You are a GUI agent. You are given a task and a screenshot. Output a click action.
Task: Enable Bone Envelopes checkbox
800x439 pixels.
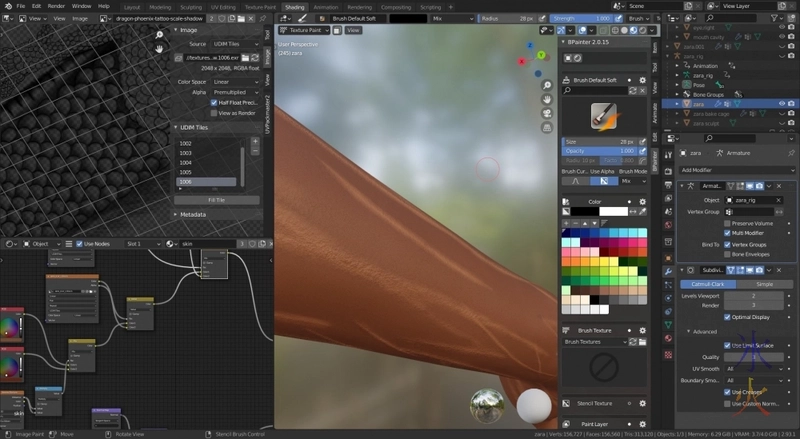click(x=727, y=254)
